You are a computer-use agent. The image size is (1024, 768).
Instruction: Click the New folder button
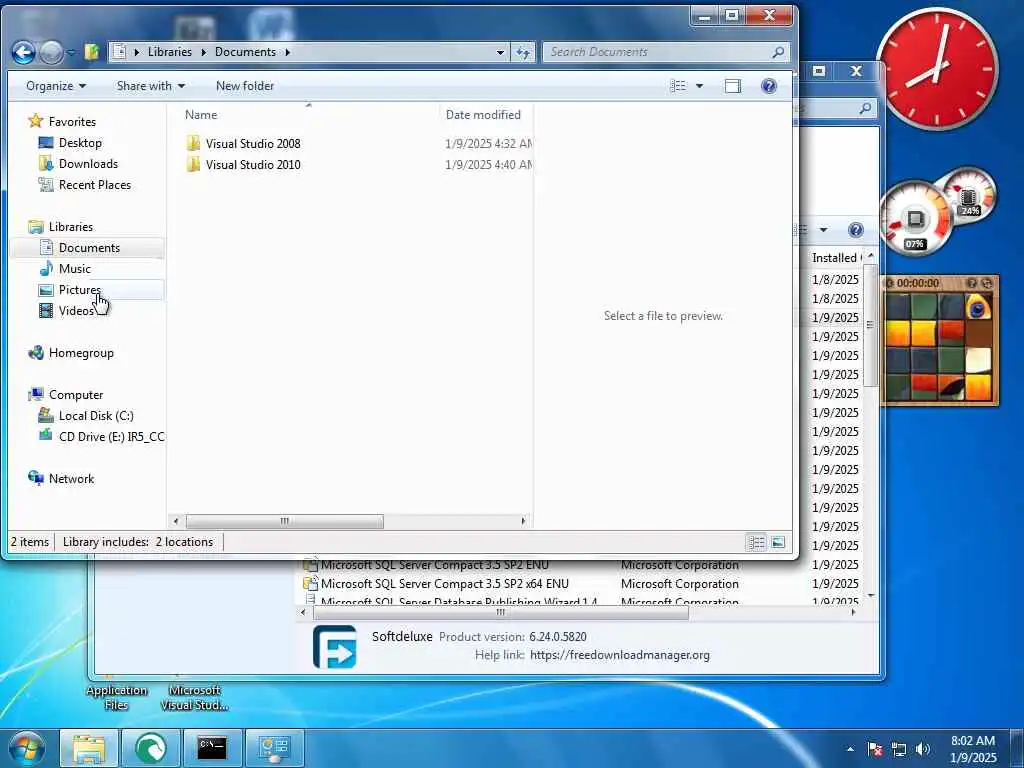(x=245, y=86)
